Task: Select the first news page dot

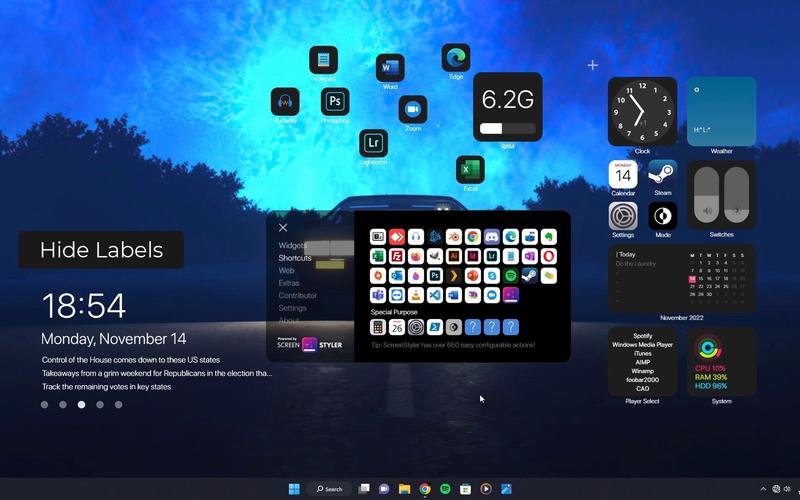Action: [x=44, y=405]
